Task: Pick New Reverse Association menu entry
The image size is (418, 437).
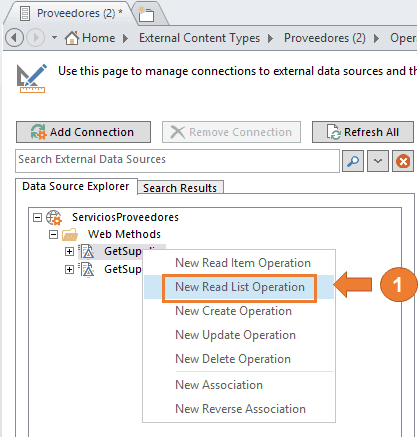Action: coord(240,409)
